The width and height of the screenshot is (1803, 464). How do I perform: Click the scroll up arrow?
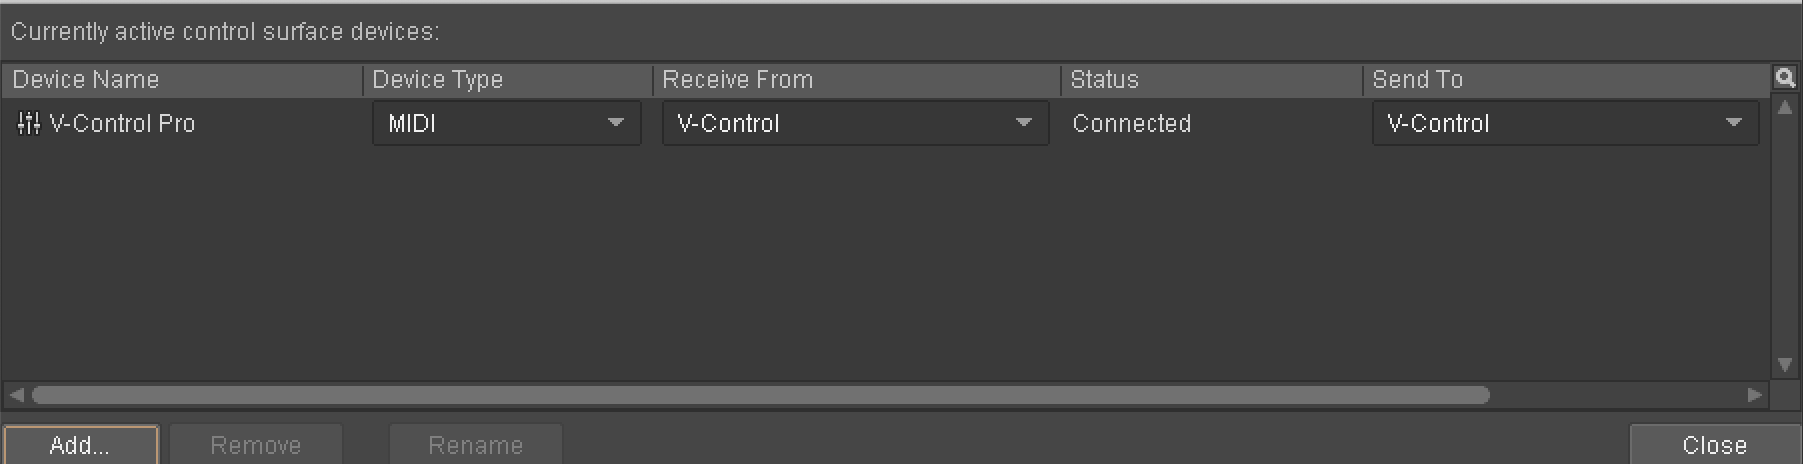pyautogui.click(x=1784, y=107)
